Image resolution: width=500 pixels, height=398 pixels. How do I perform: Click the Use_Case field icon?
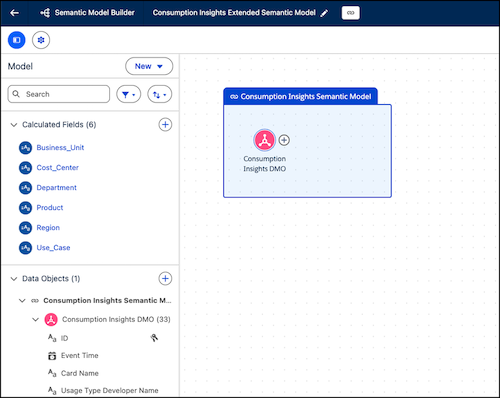click(25, 248)
